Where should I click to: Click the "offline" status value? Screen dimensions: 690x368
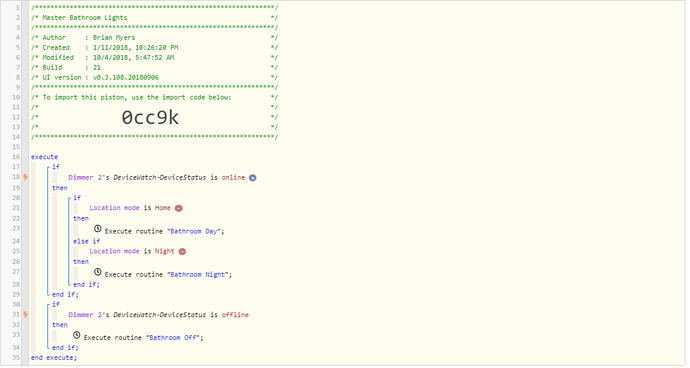click(x=235, y=315)
